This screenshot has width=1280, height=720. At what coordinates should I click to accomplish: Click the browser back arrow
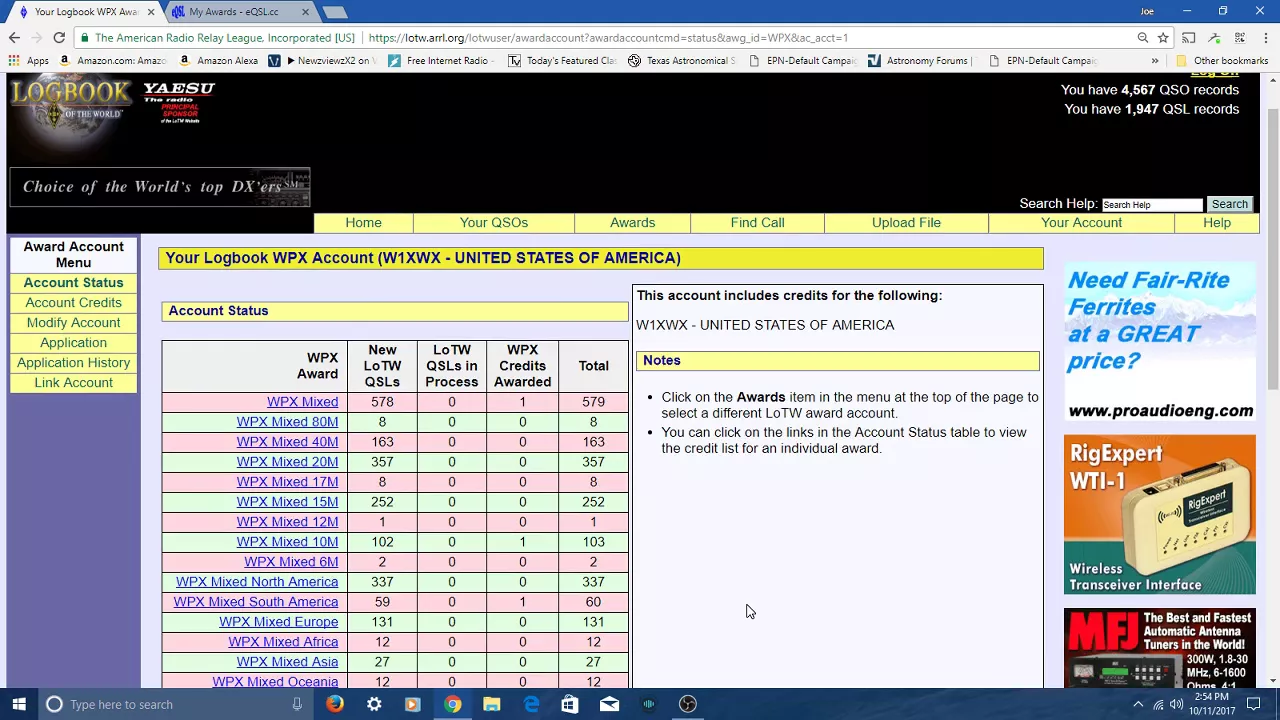[14, 38]
